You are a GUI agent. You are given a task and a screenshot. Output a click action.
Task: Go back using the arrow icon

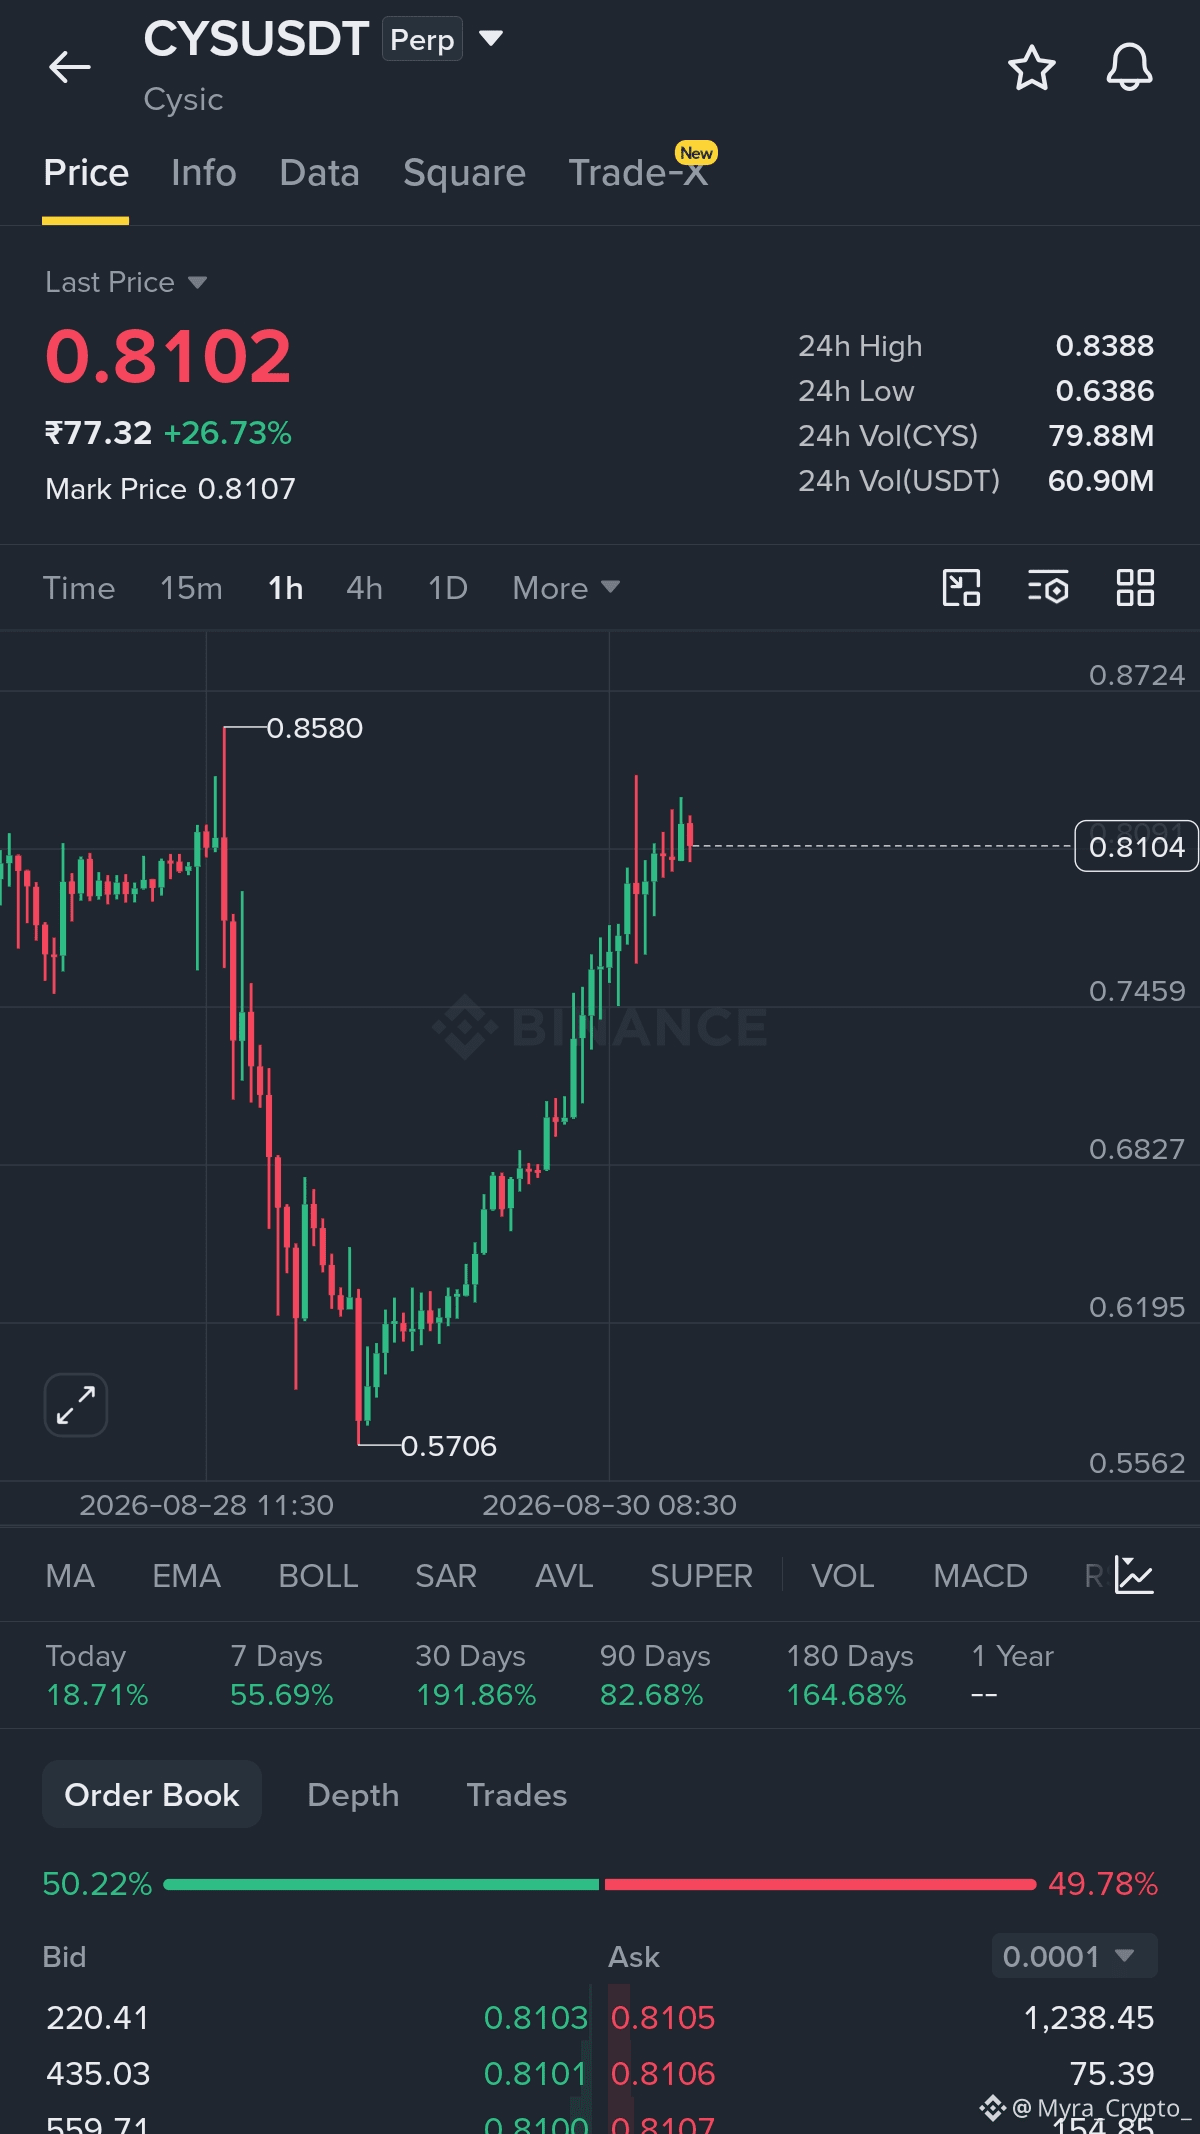coord(69,67)
